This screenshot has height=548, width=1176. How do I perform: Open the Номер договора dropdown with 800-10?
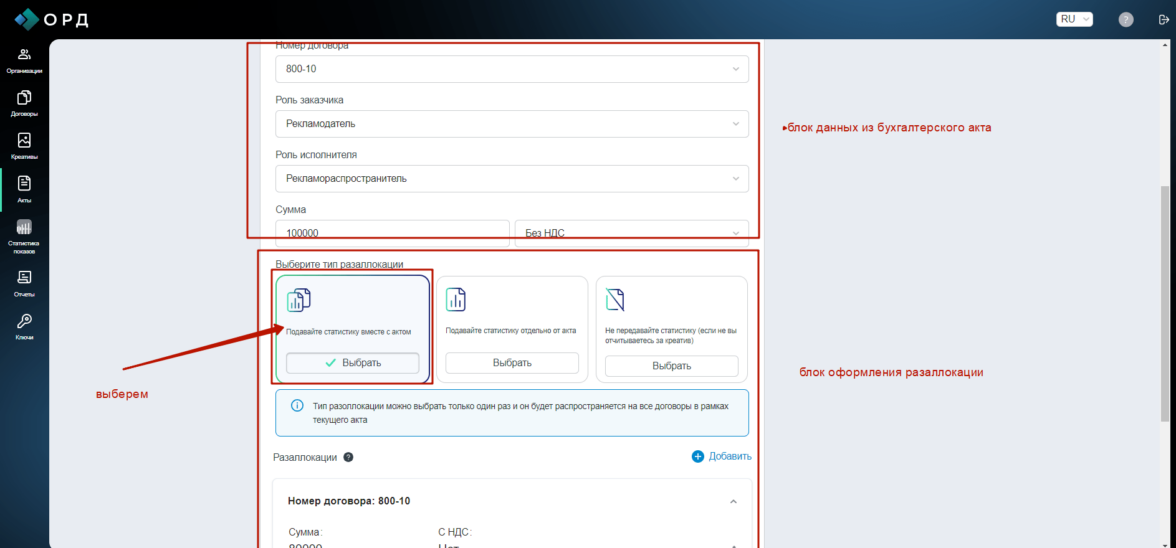tap(512, 69)
